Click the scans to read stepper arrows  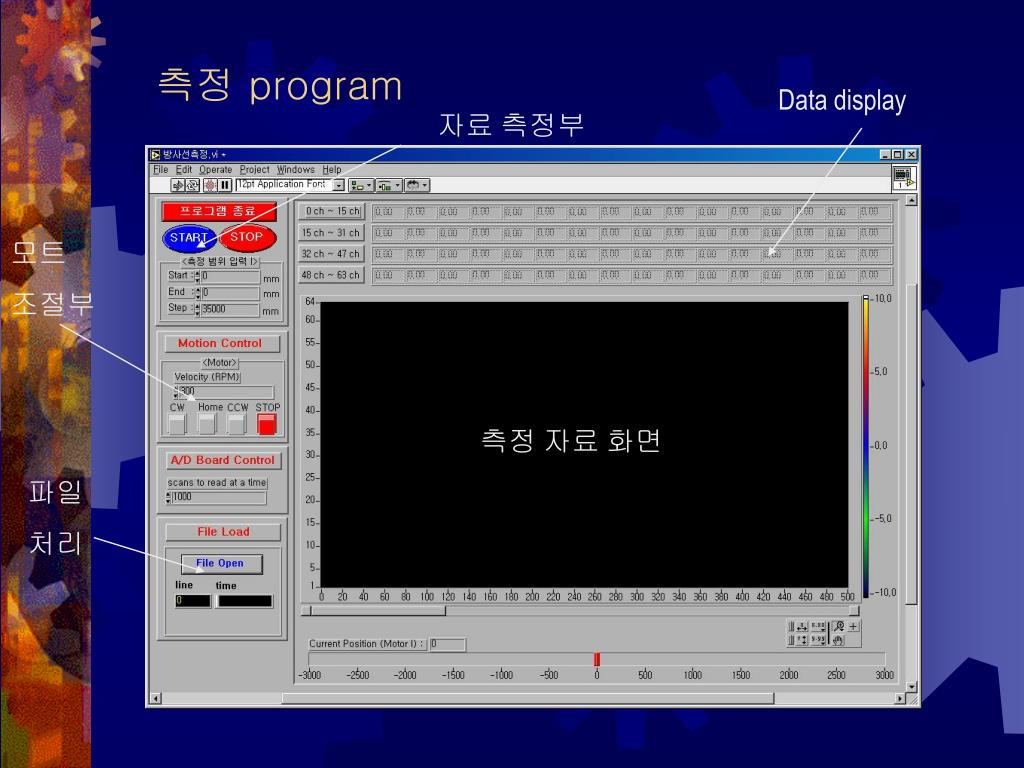coord(168,498)
